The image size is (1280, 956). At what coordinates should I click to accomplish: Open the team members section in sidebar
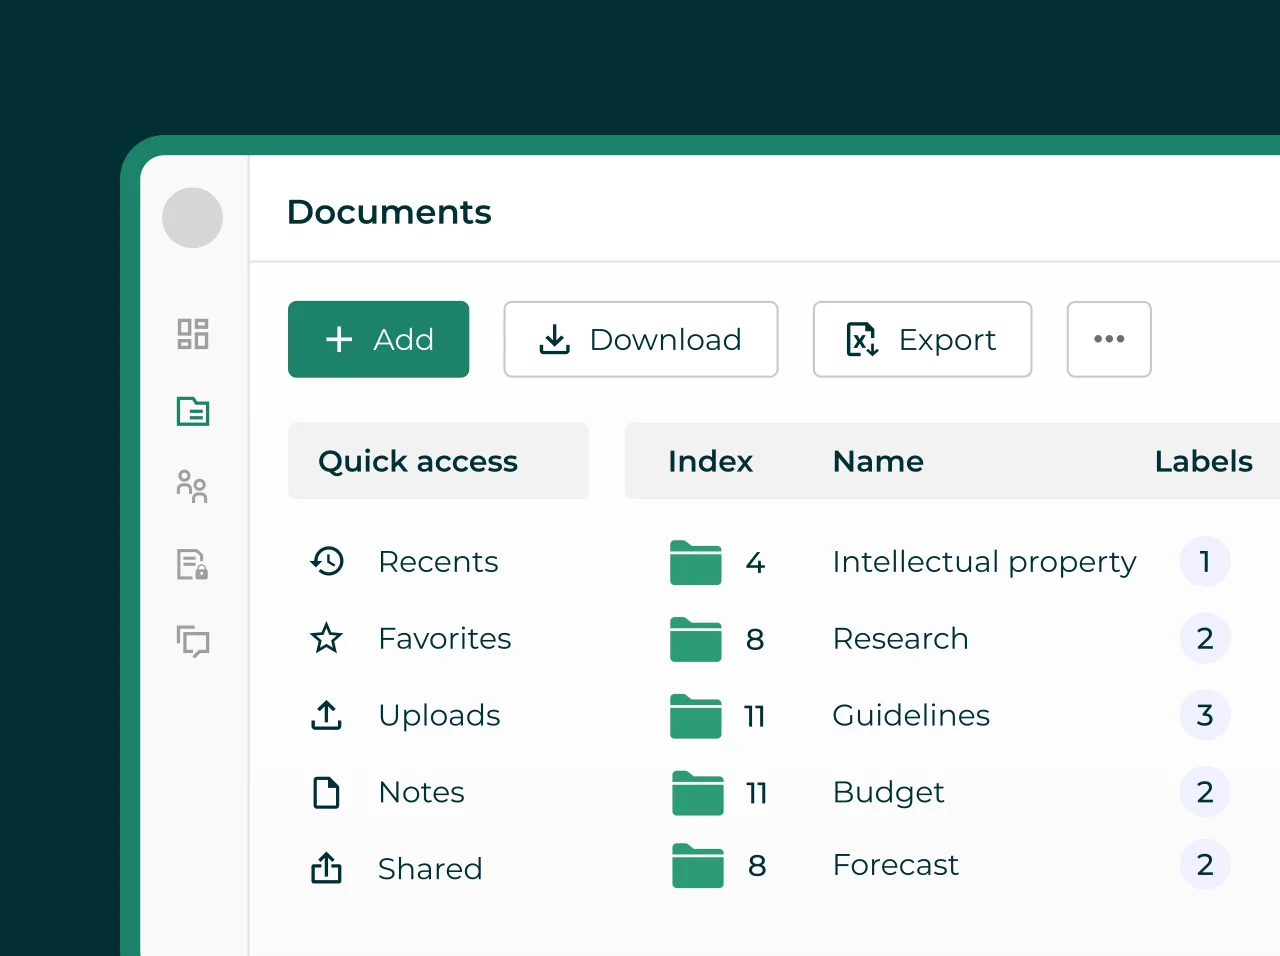point(192,487)
